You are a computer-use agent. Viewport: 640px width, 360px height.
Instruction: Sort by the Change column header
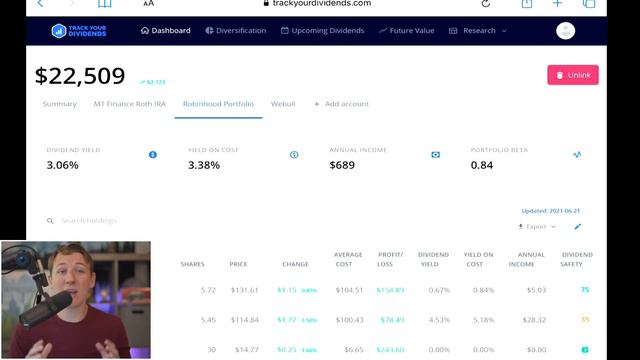pyautogui.click(x=295, y=264)
